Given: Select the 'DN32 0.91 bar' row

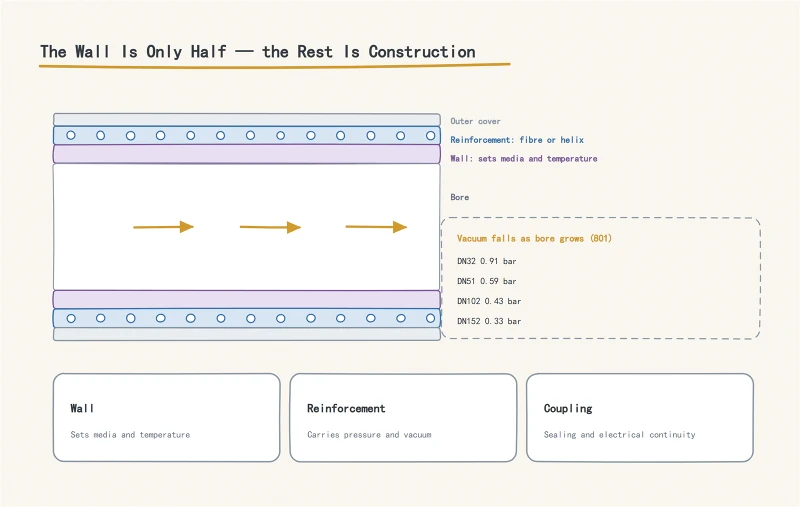Looking at the screenshot, I should (x=486, y=261).
